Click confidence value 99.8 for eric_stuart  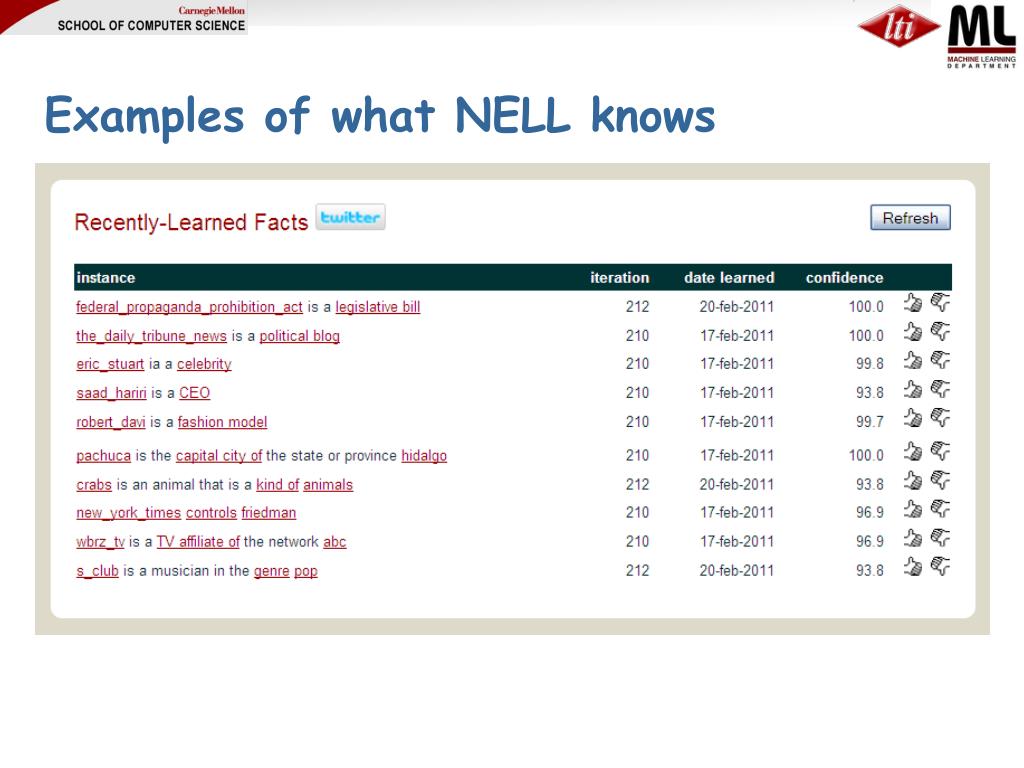pos(870,364)
